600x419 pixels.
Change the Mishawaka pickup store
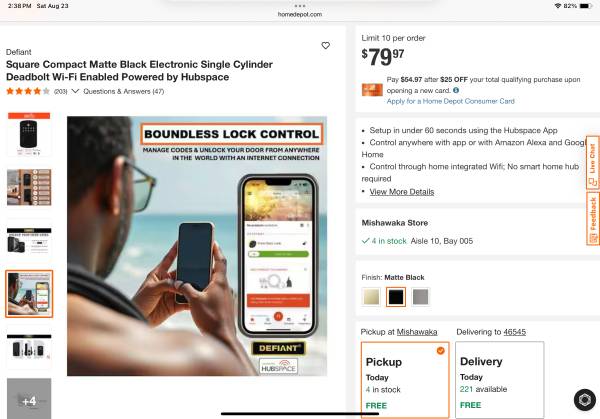417,331
